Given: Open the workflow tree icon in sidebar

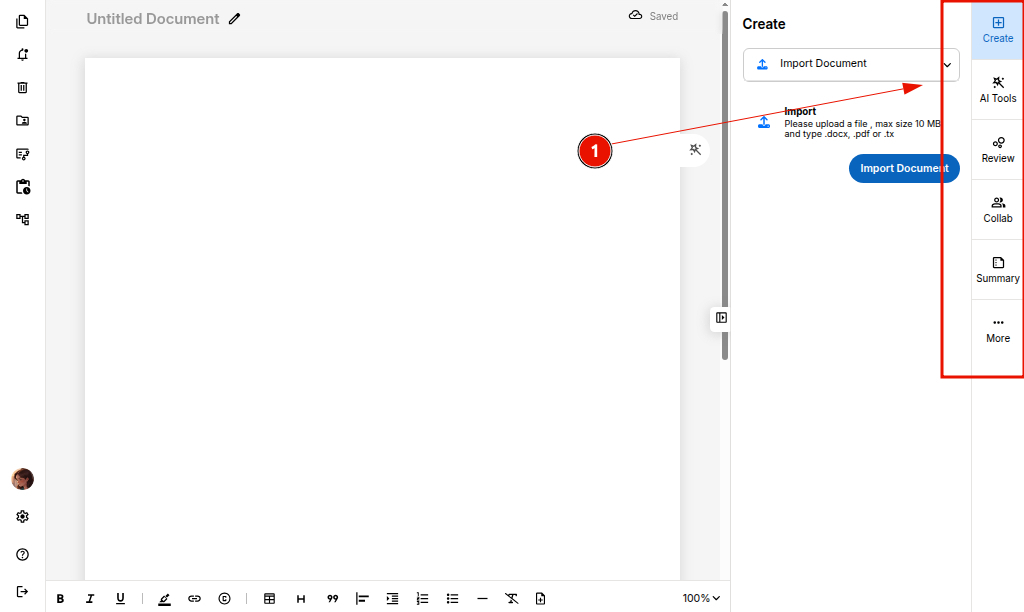Looking at the screenshot, I should (22, 219).
